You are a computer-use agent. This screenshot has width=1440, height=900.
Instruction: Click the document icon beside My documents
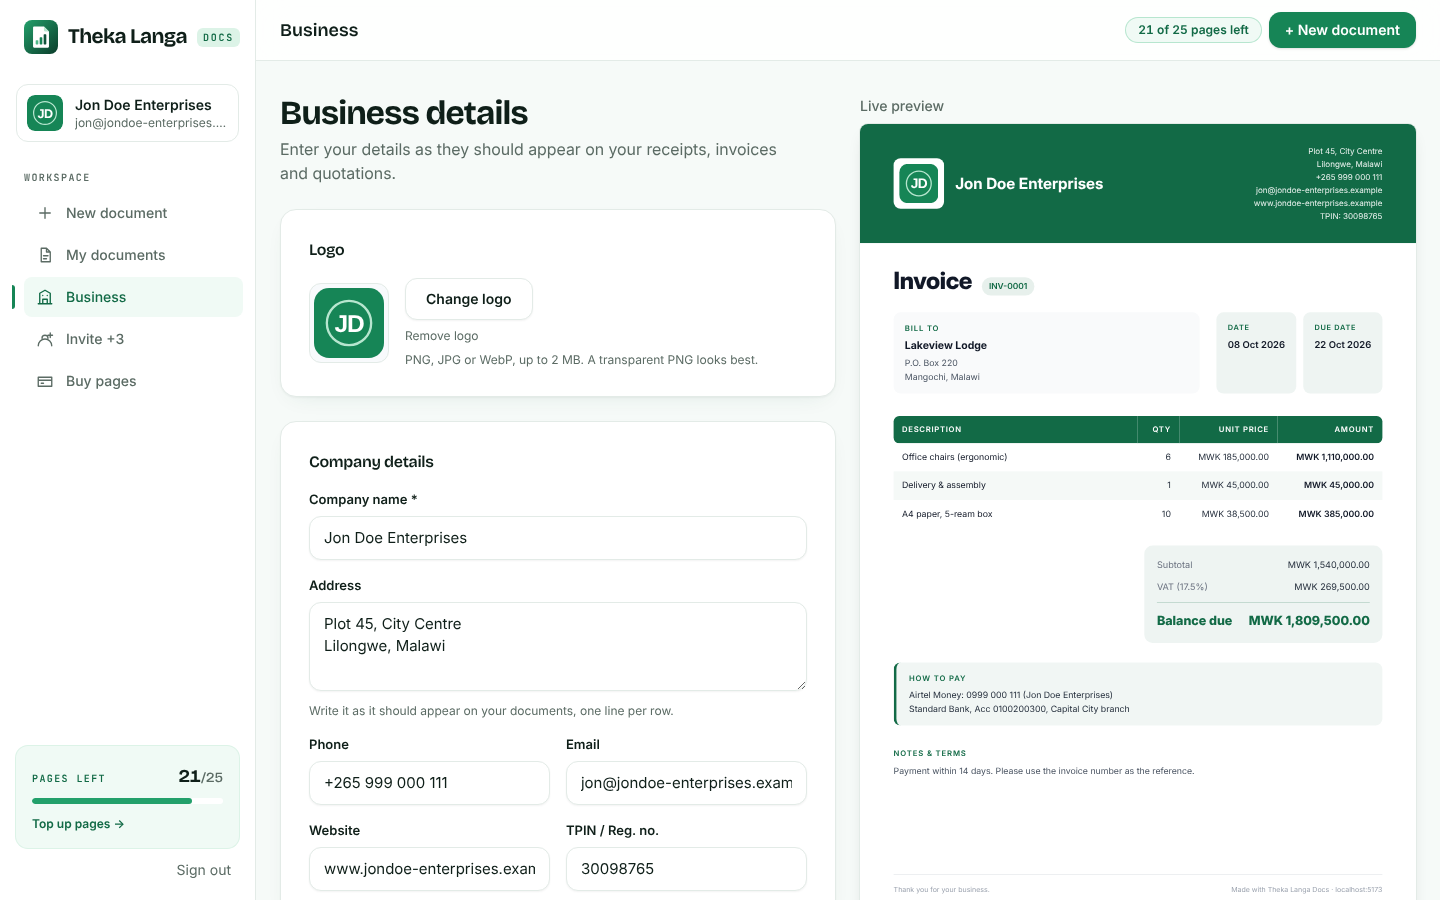pos(45,255)
